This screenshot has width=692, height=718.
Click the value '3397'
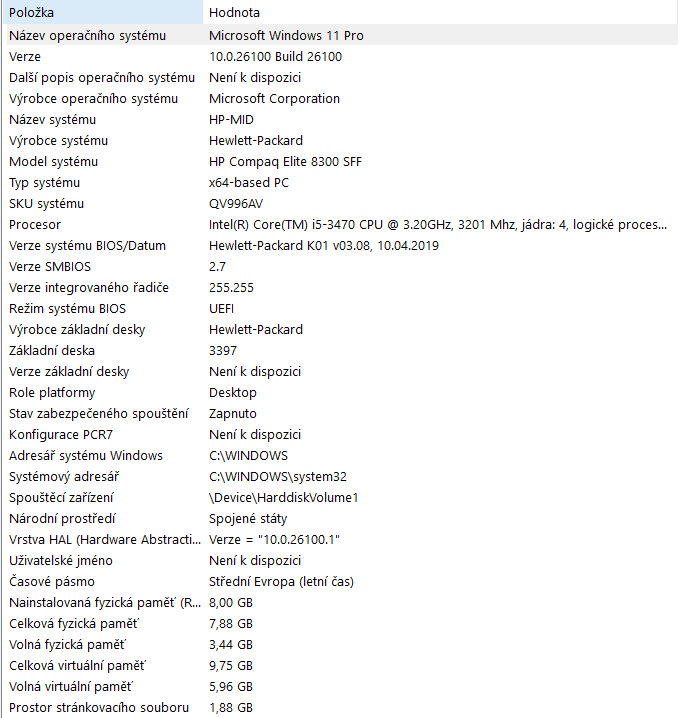[223, 351]
